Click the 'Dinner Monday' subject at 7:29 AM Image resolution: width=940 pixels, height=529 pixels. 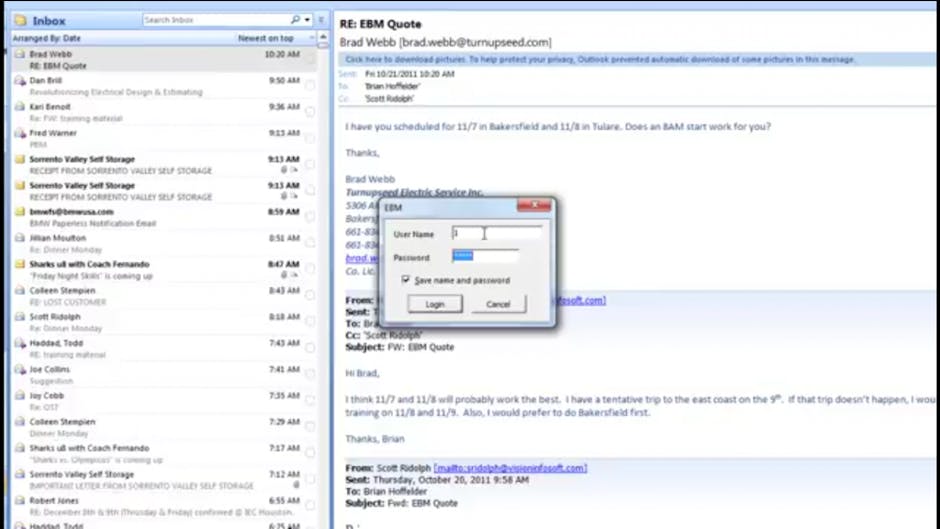pos(58,434)
